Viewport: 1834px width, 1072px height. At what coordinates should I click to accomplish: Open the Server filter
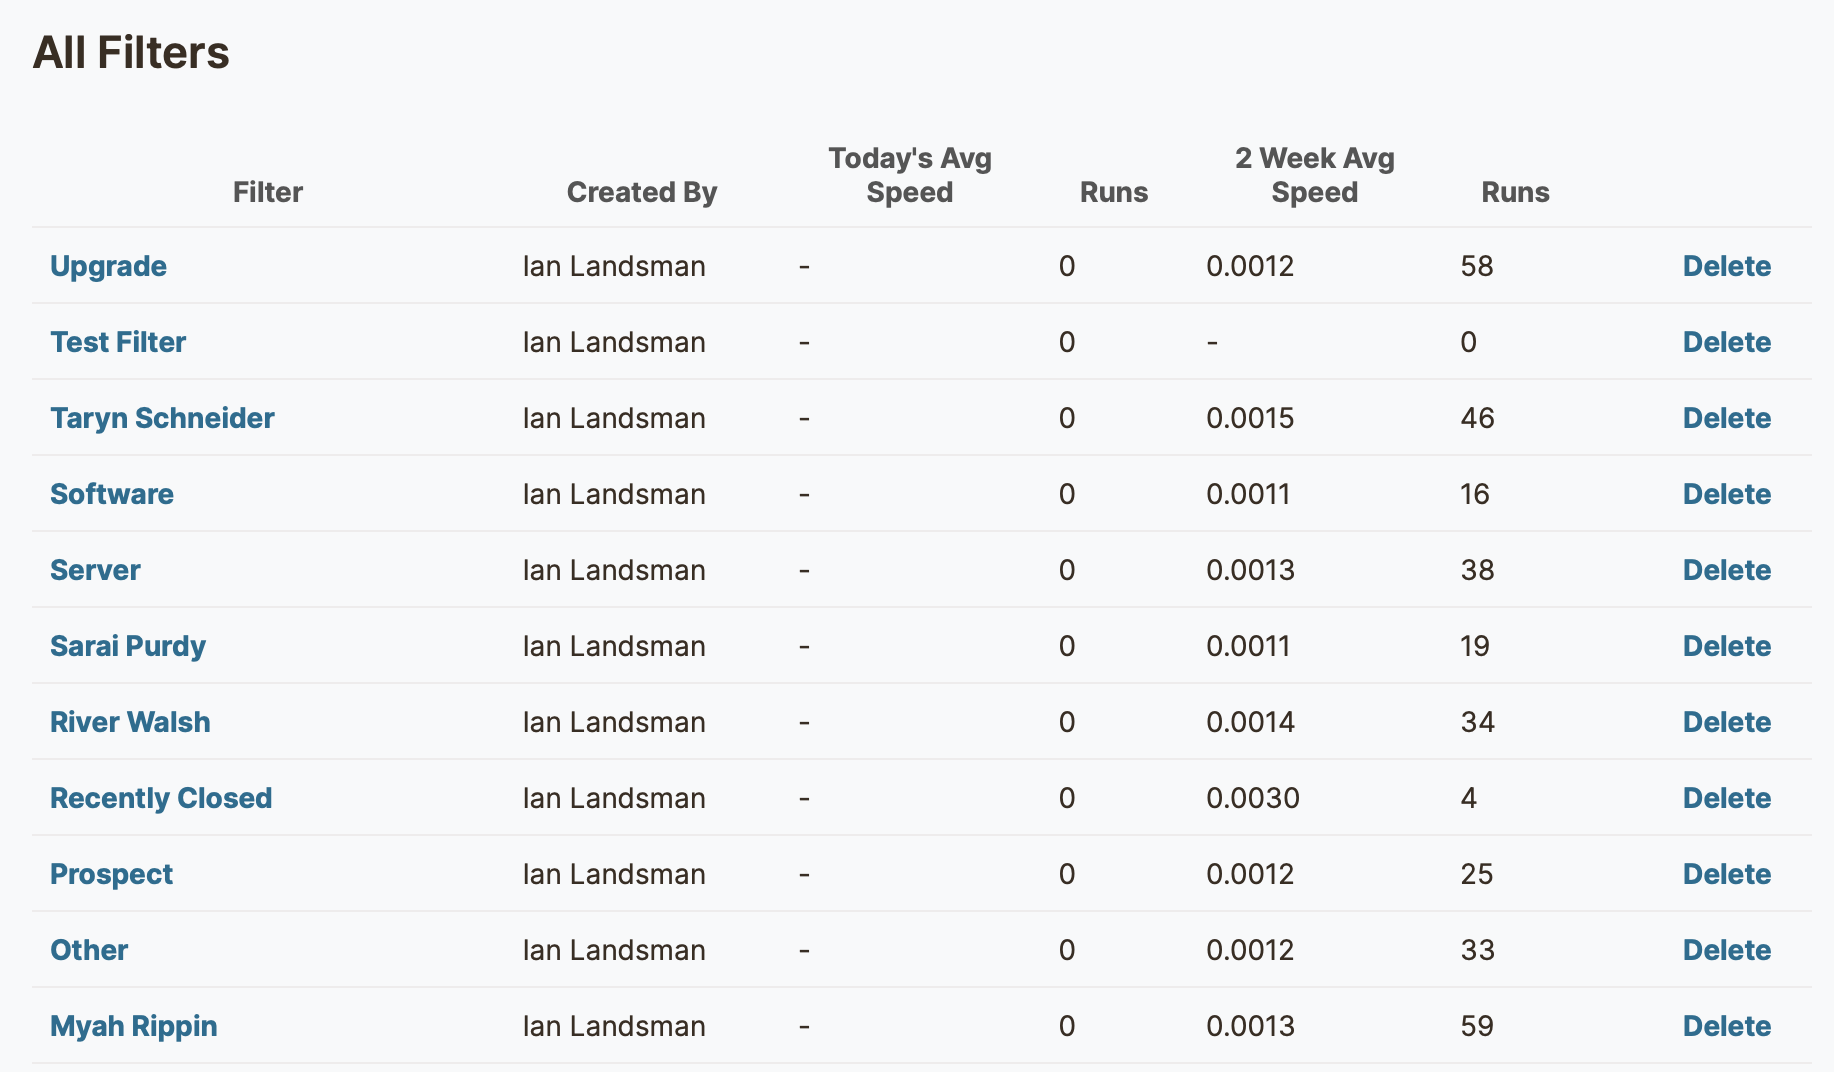pyautogui.click(x=95, y=570)
